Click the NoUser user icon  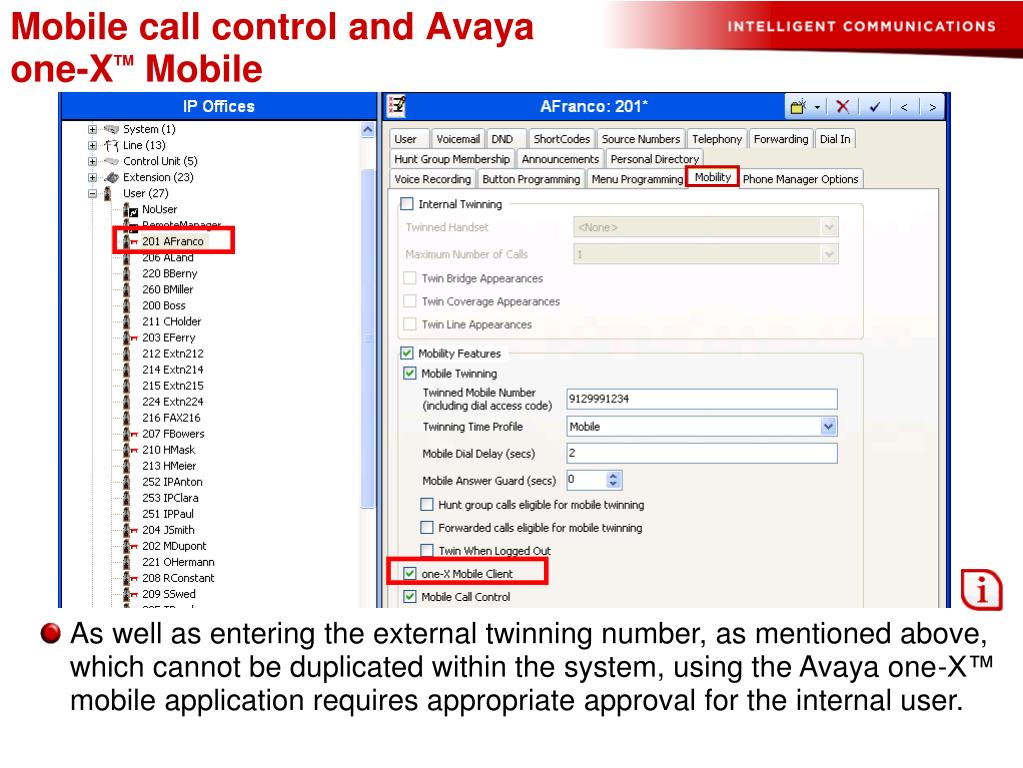(x=130, y=209)
